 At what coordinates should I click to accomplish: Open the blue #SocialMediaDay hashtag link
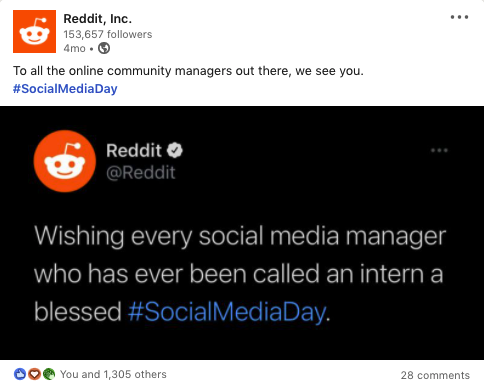[65, 89]
